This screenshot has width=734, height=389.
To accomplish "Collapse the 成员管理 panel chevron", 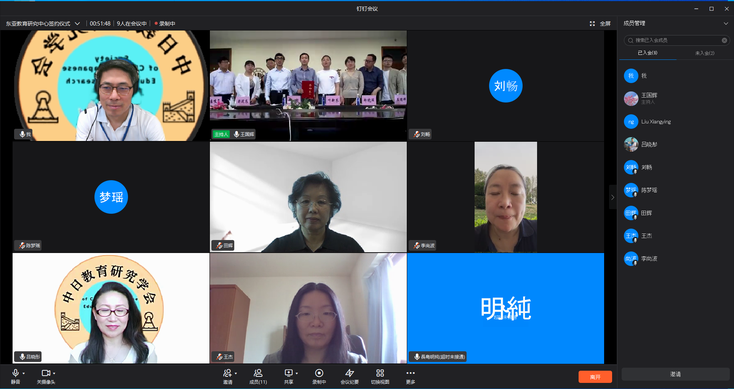I will click(726, 23).
